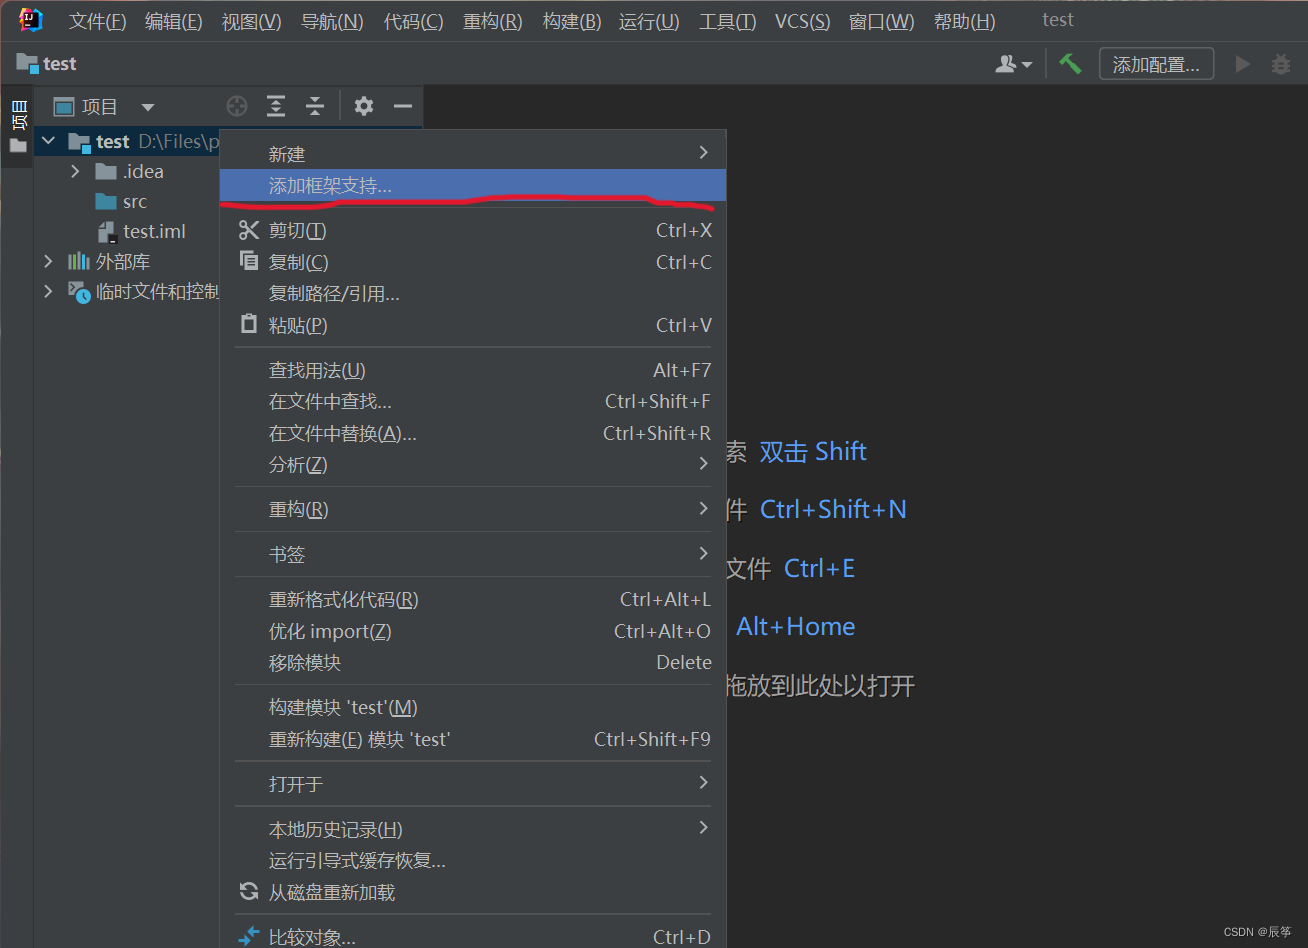The height and width of the screenshot is (948, 1308).
Task: Expand the 临时文件和控制台 node
Action: pos(48,291)
